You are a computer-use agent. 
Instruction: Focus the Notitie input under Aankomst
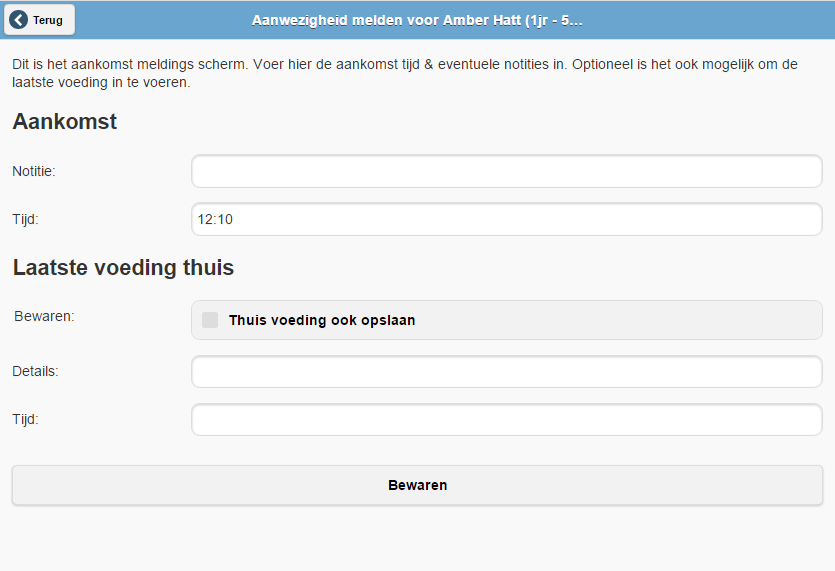[x=506, y=171]
